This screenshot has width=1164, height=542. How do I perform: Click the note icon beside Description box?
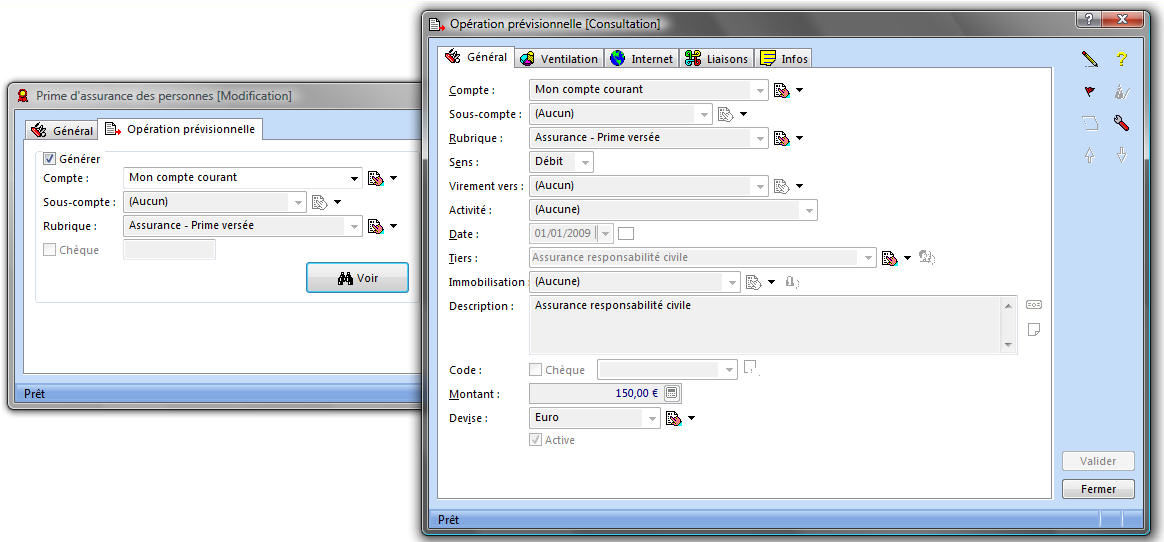click(1034, 330)
